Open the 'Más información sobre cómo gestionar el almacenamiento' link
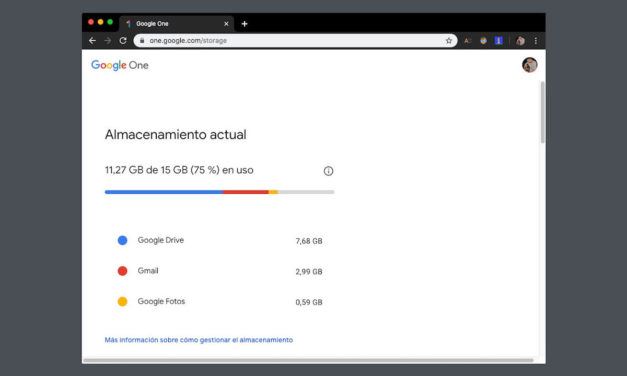627x376 pixels. point(199,340)
